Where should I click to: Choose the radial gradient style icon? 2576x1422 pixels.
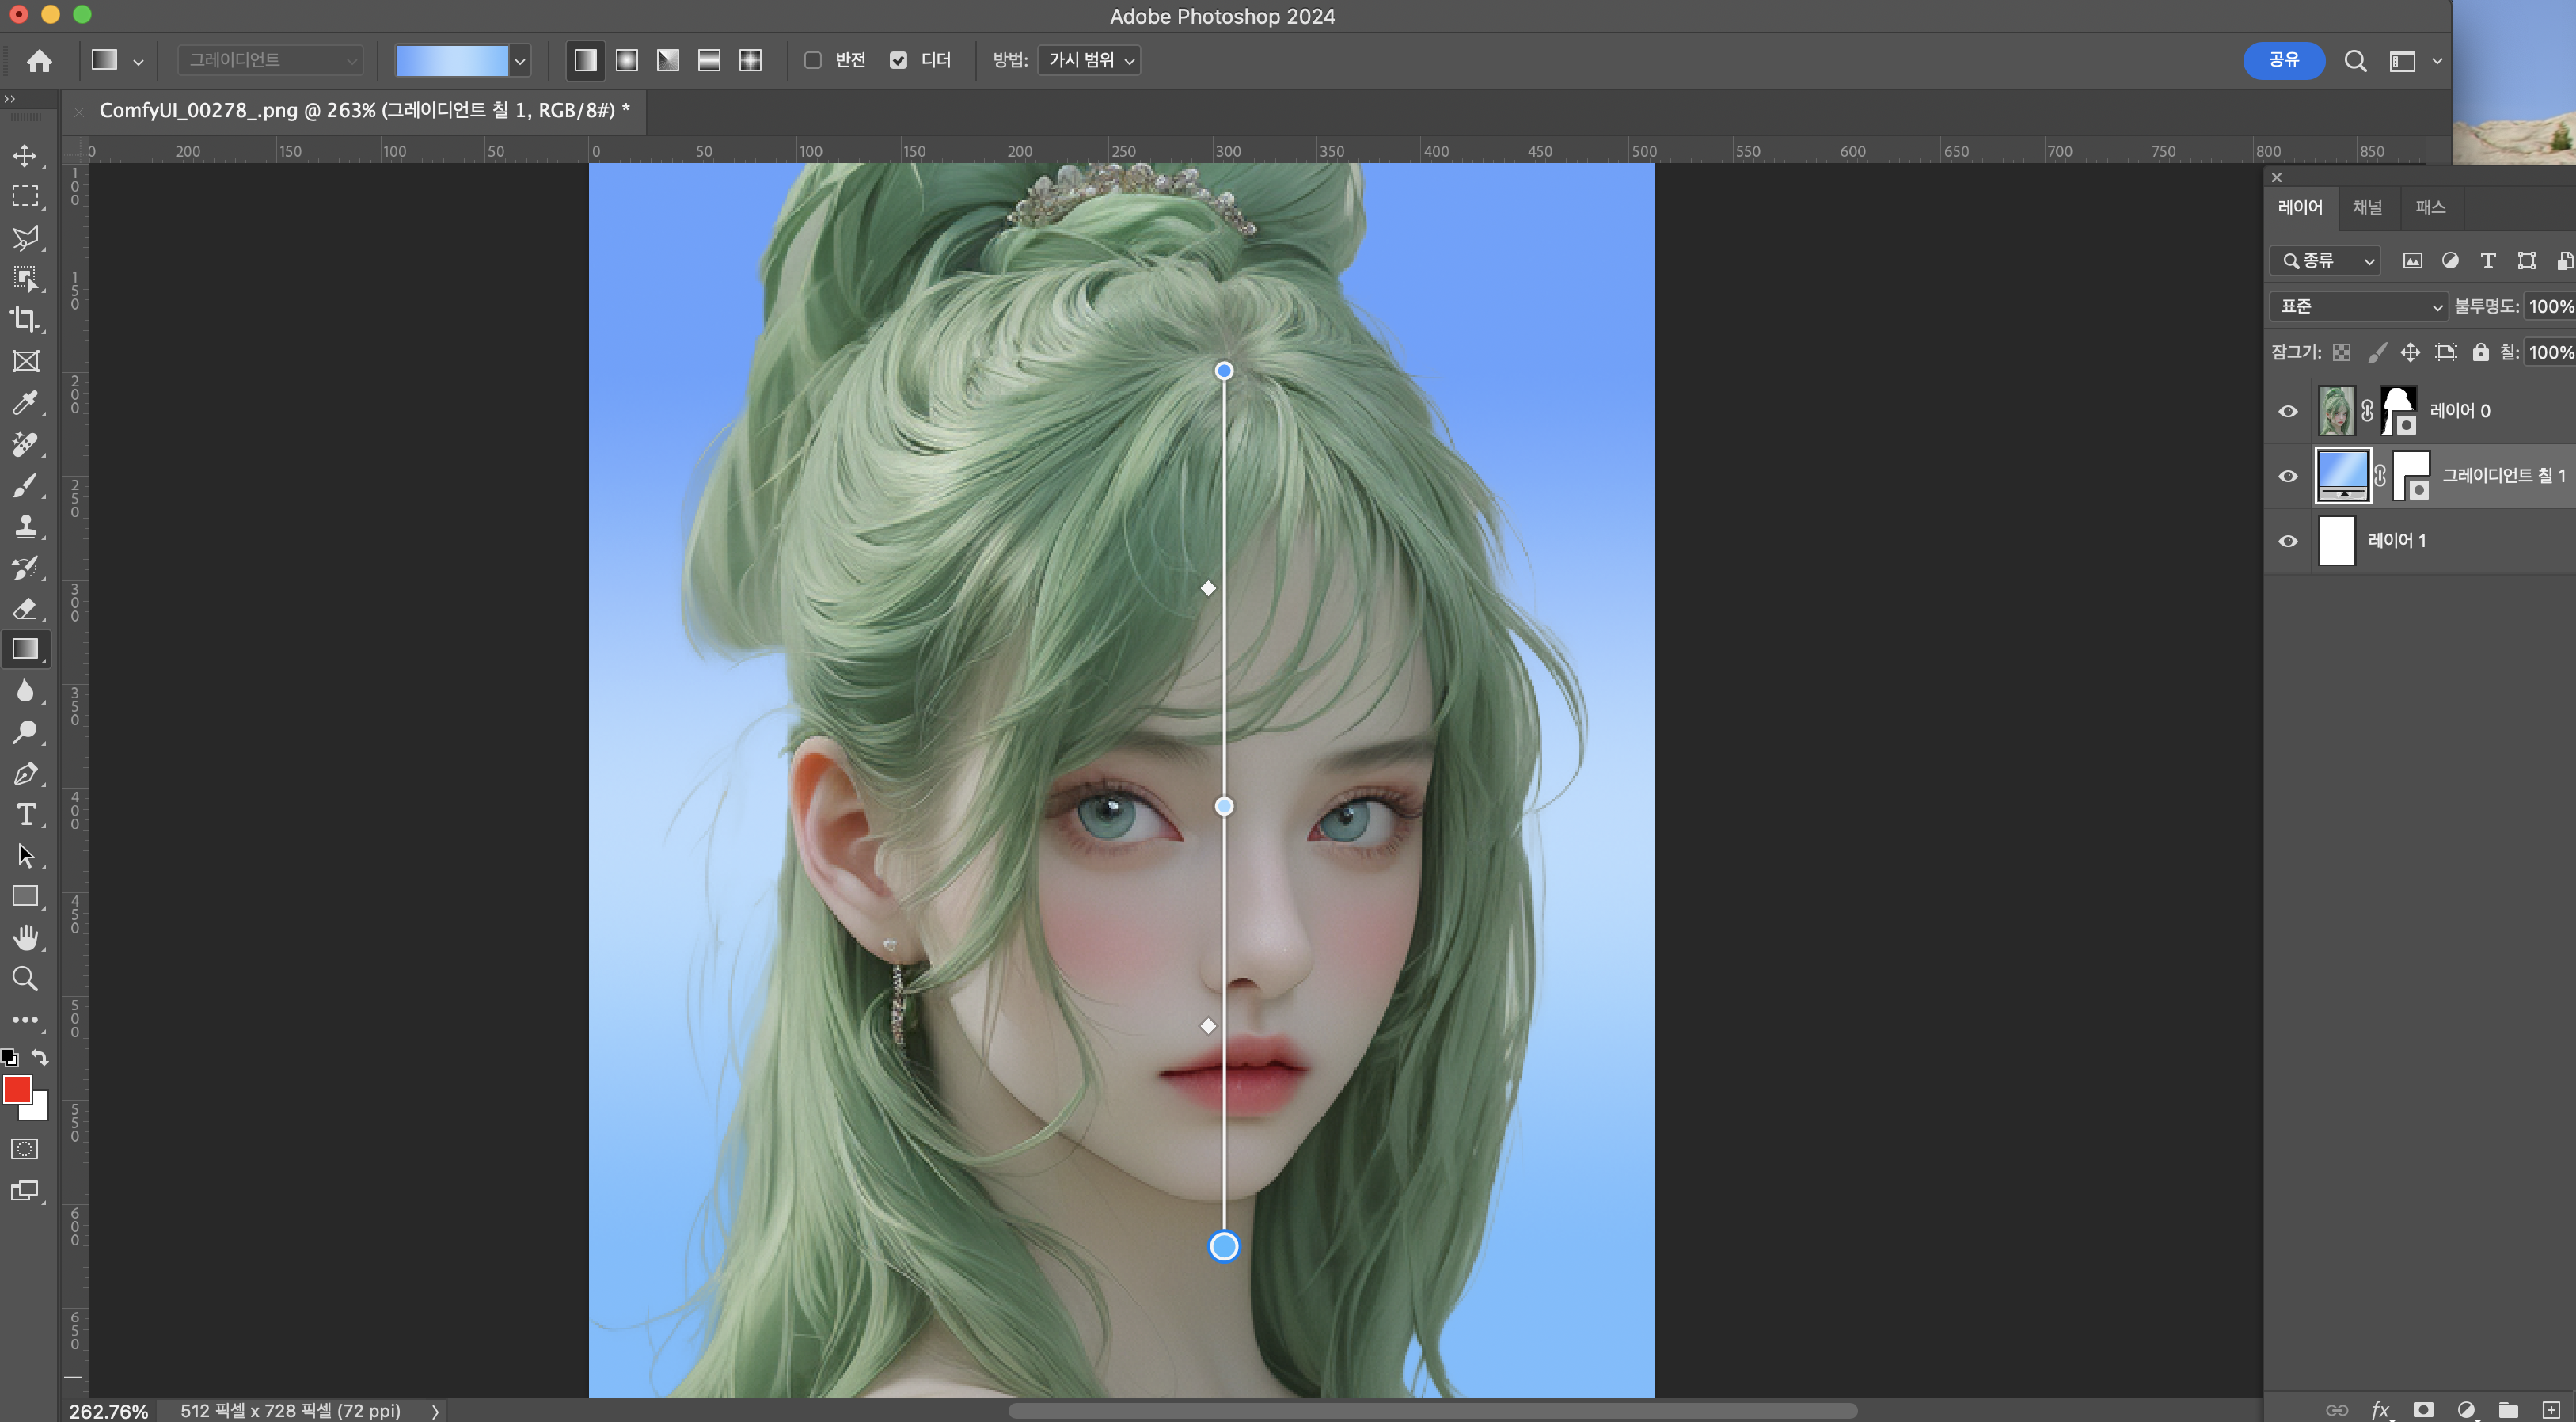[627, 60]
